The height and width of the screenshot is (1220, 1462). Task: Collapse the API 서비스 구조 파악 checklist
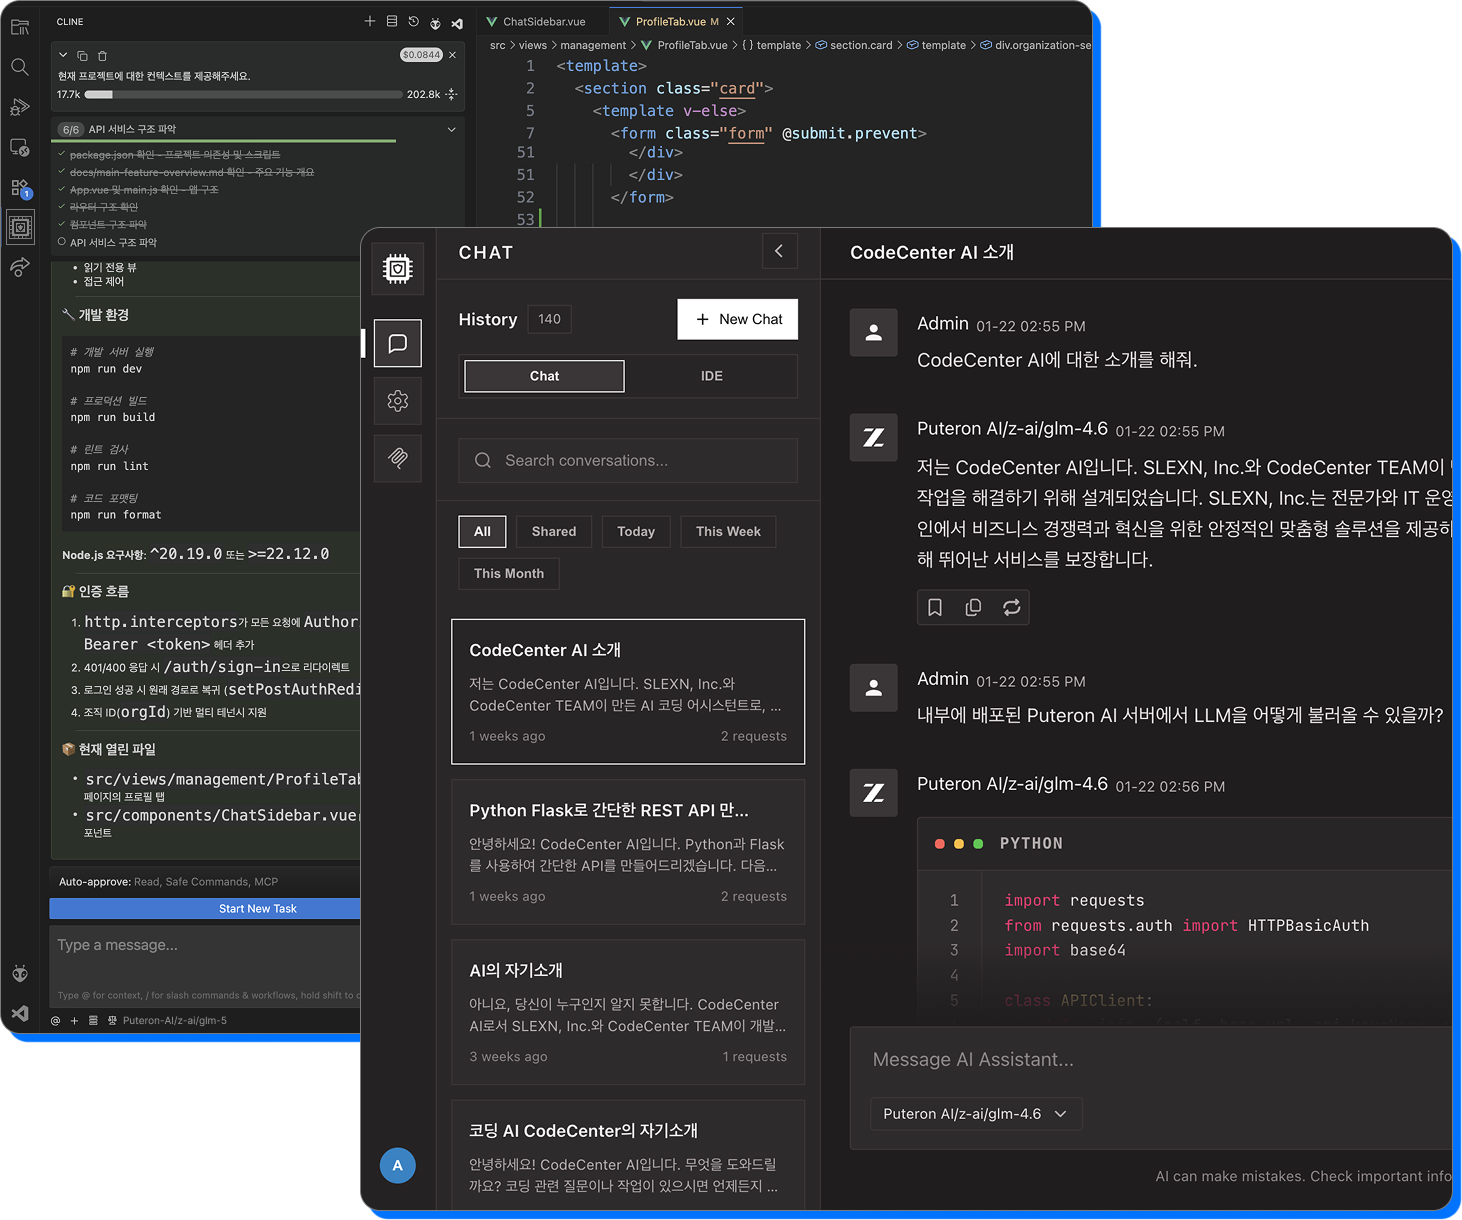(x=451, y=129)
